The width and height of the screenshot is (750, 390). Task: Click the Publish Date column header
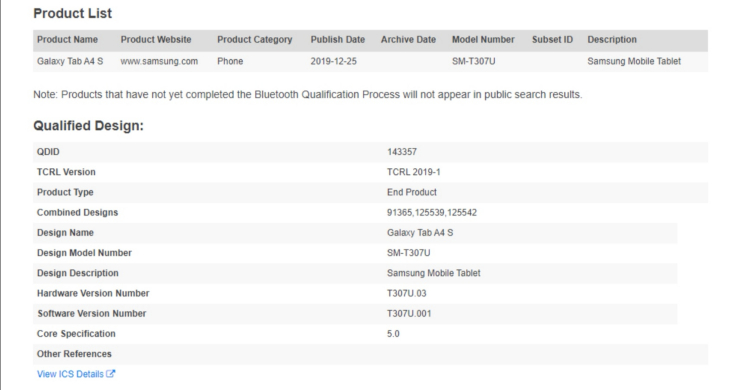point(338,40)
